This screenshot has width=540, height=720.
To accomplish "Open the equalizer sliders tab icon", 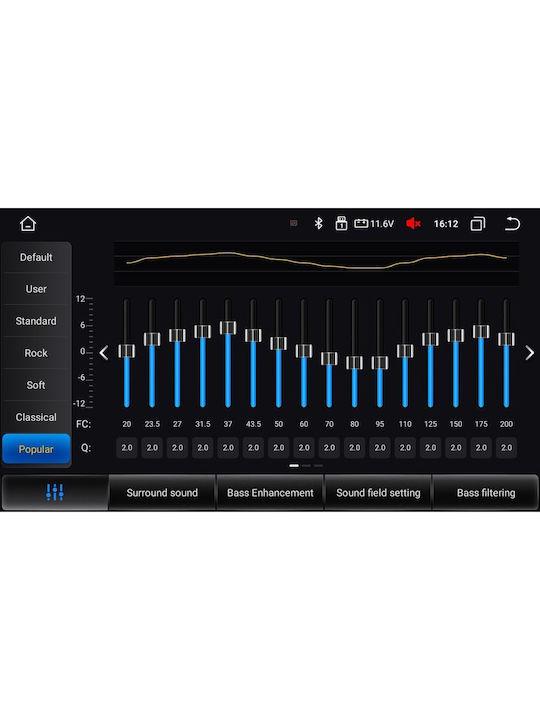I will point(55,492).
